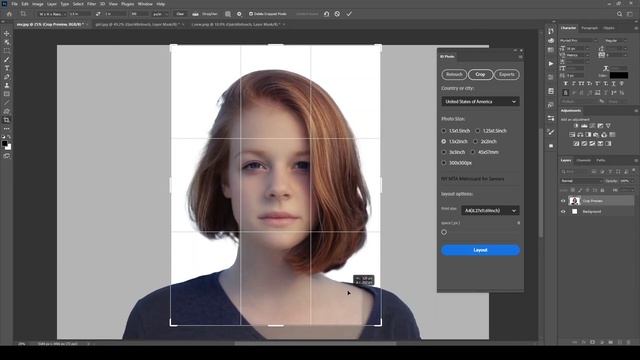Image resolution: width=640 pixels, height=360 pixels.
Task: Open the Normal blend mode dropdown
Action: click(x=581, y=181)
